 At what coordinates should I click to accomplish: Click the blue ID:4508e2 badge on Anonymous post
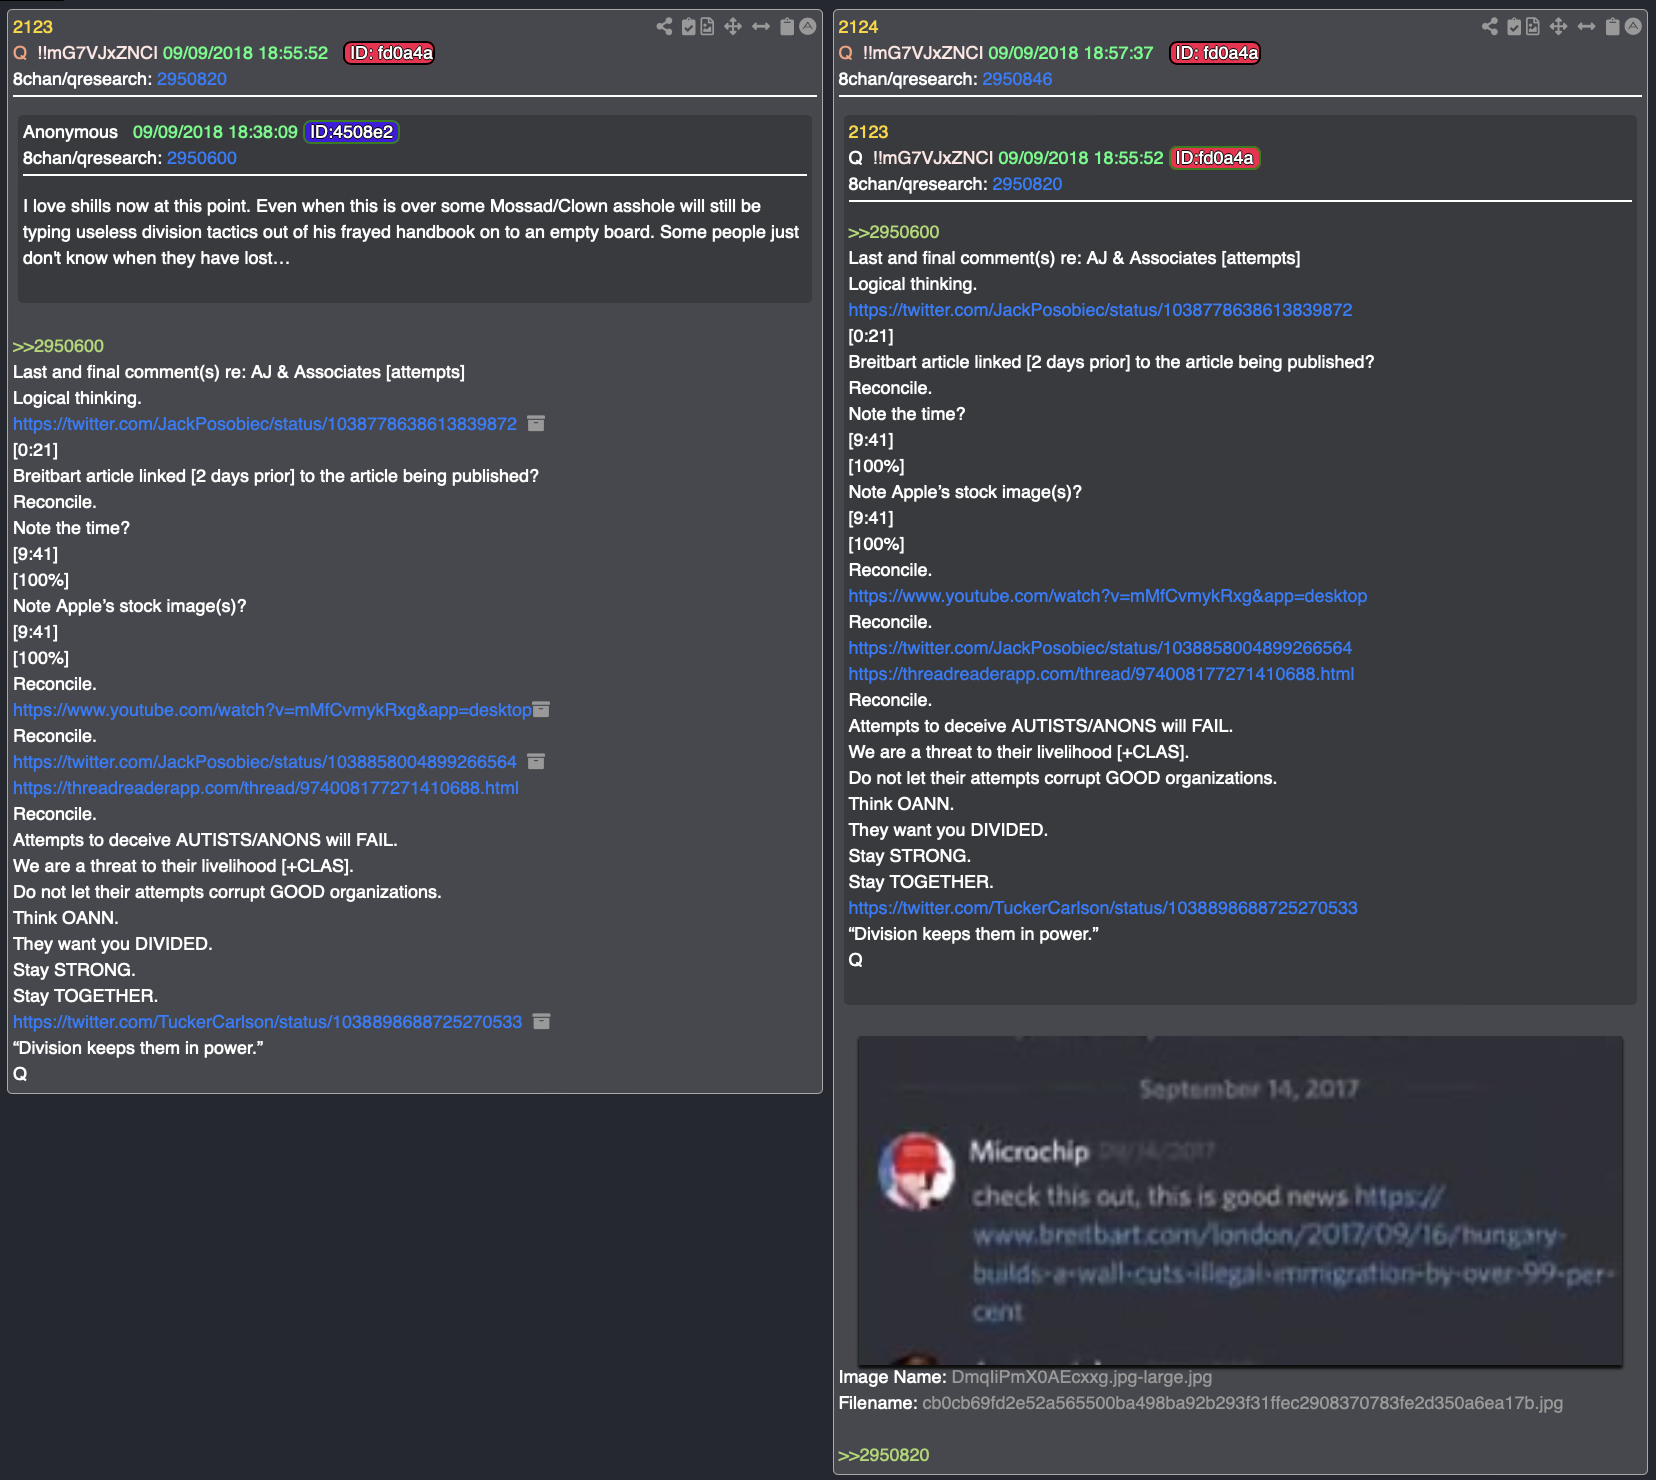(x=351, y=132)
